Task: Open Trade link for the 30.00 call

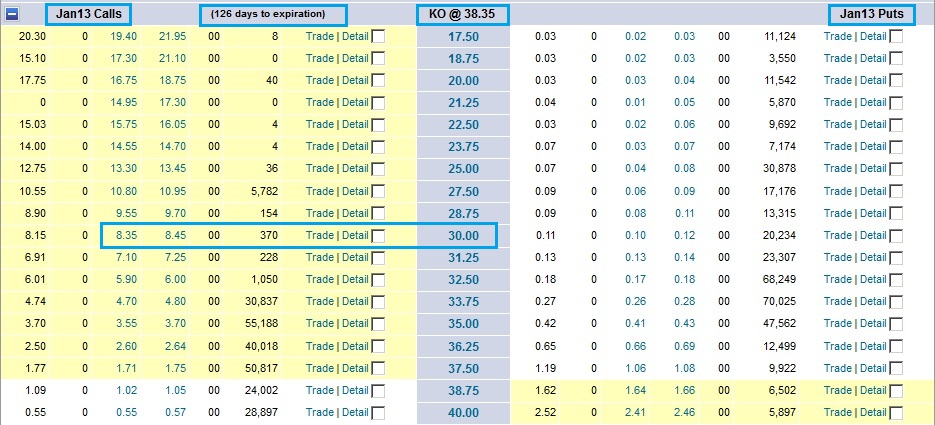Action: [x=320, y=235]
